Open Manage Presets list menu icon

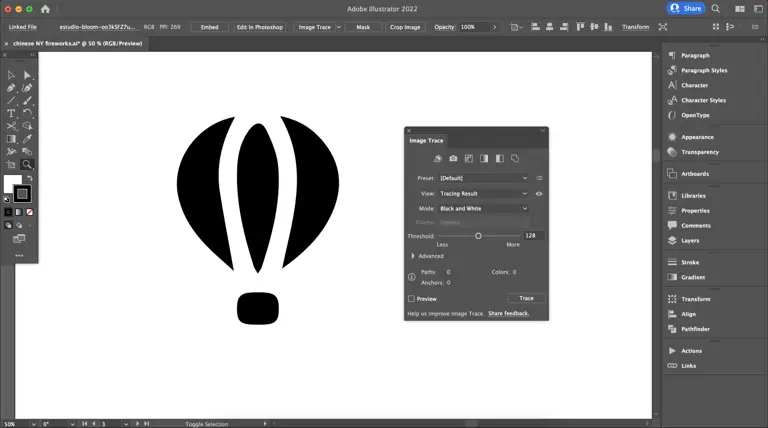coord(539,178)
